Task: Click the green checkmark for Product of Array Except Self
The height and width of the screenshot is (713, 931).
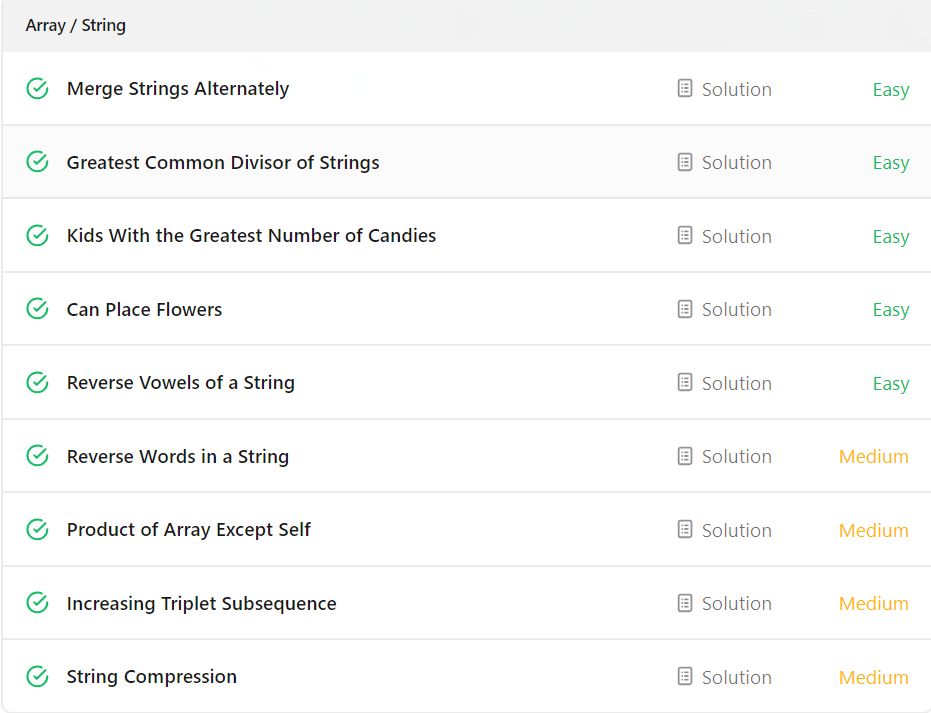Action: point(37,530)
